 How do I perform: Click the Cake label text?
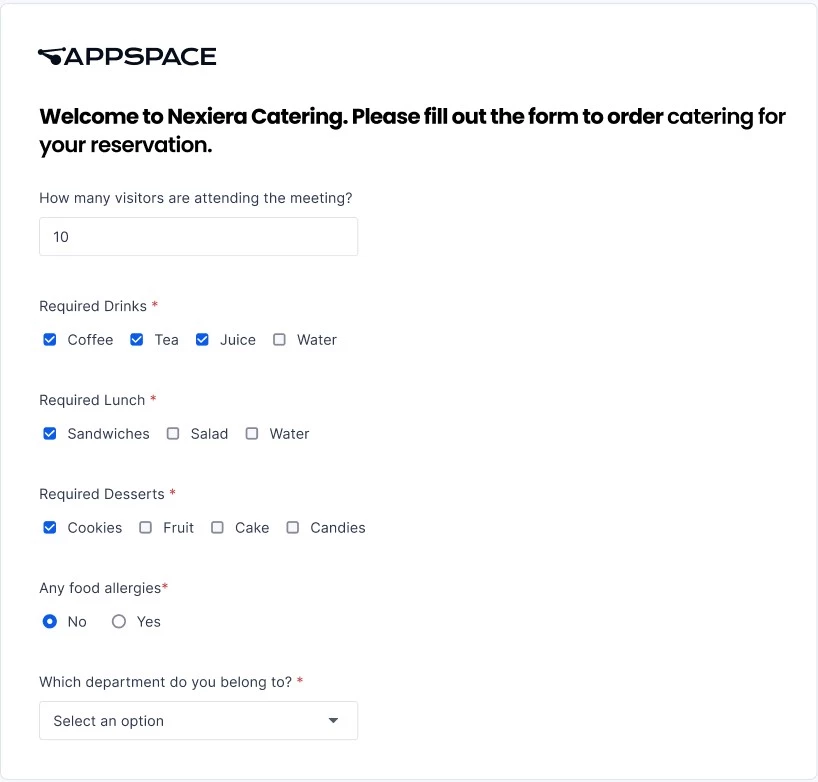click(252, 528)
